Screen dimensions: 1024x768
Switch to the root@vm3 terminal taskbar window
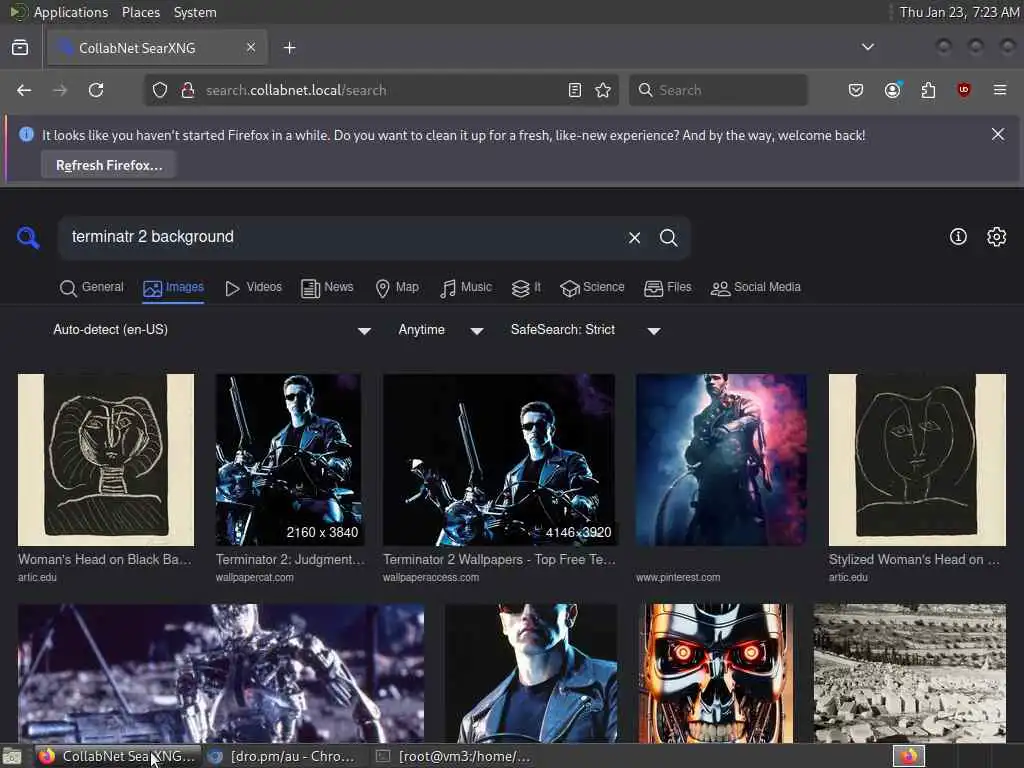click(x=457, y=756)
